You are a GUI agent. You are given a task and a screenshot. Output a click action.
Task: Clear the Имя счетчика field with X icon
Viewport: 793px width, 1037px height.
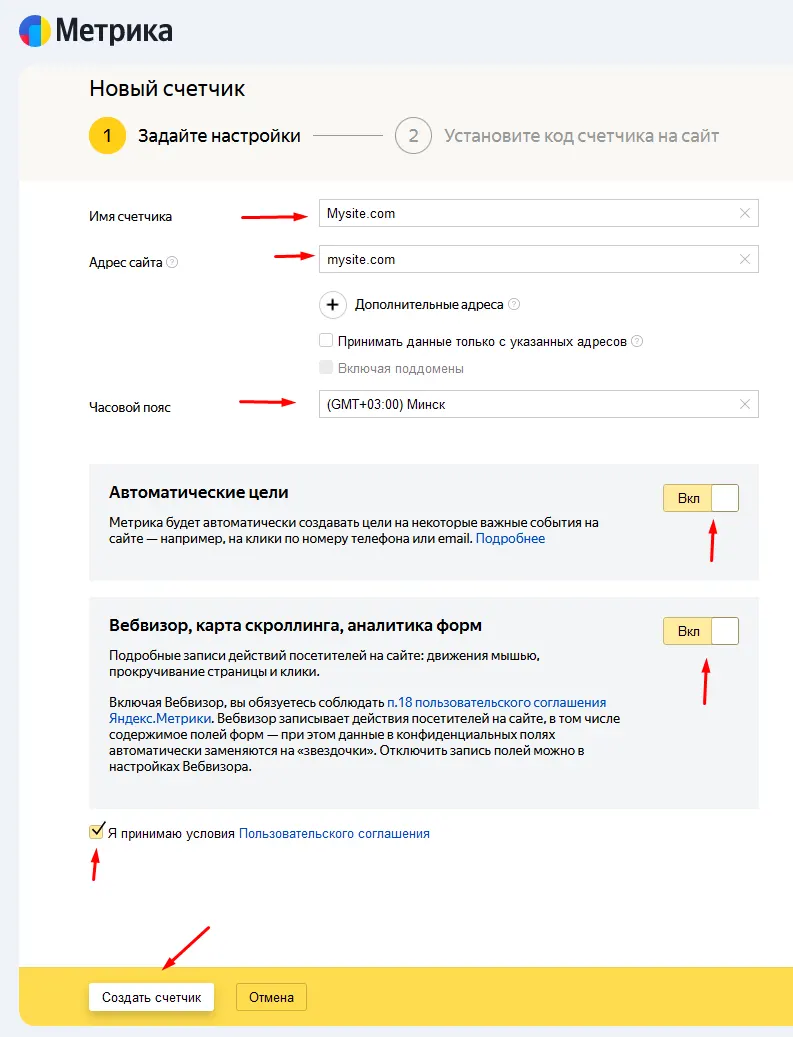coord(745,213)
